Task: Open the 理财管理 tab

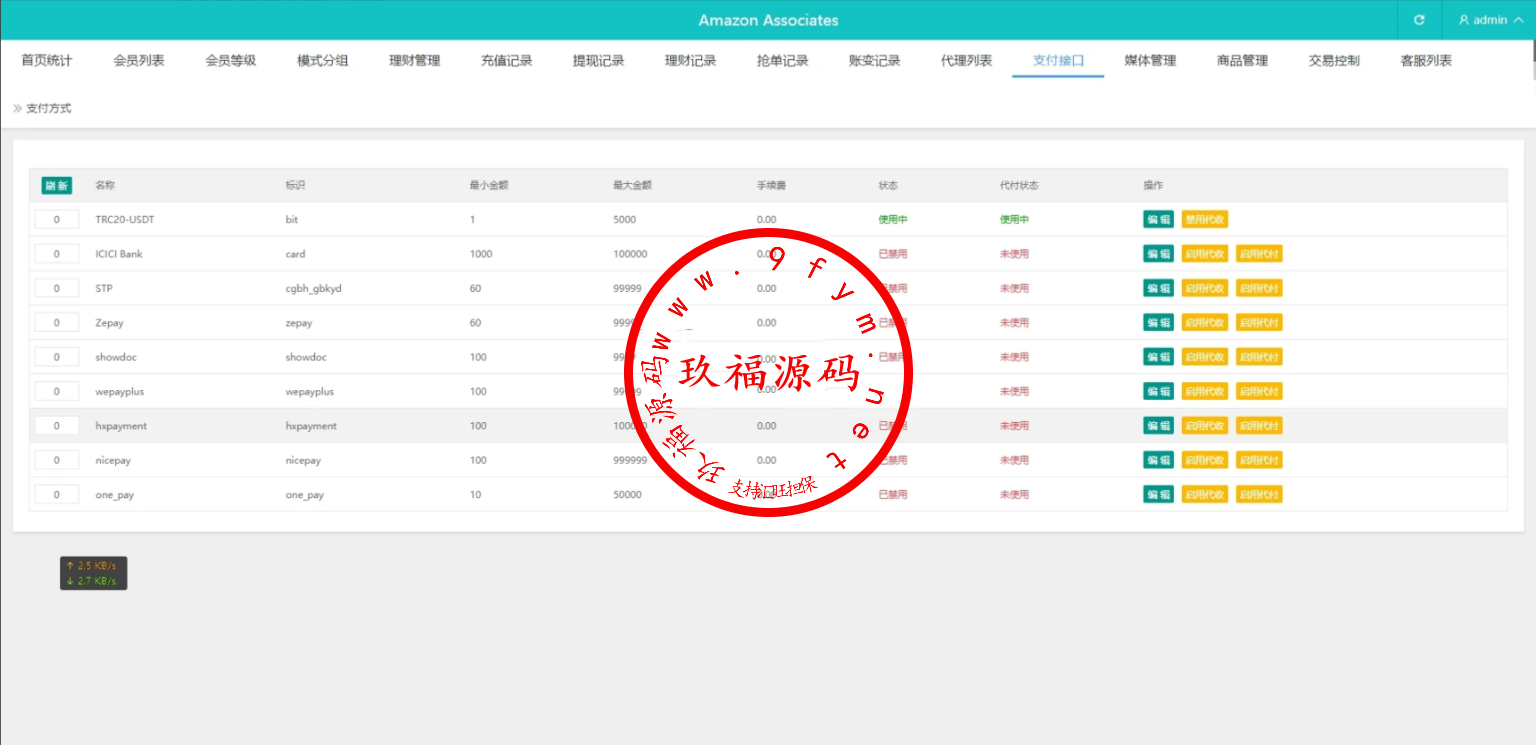Action: [x=415, y=61]
